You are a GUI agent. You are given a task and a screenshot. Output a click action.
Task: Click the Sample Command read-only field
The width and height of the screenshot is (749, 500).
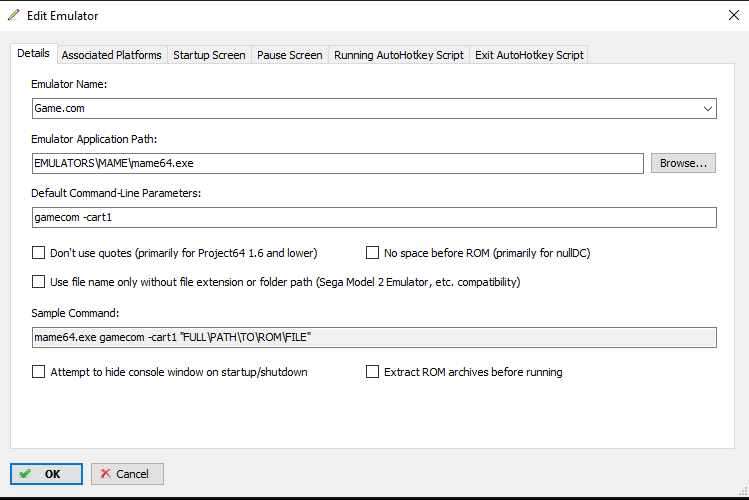click(374, 338)
